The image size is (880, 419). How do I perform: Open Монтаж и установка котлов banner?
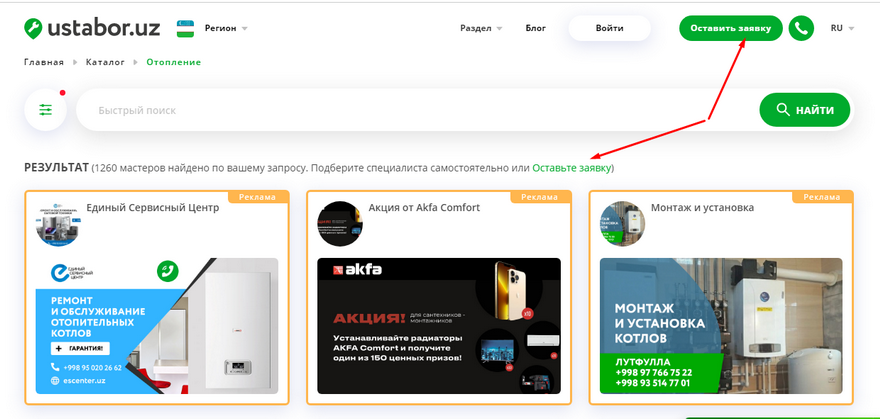tap(721, 326)
